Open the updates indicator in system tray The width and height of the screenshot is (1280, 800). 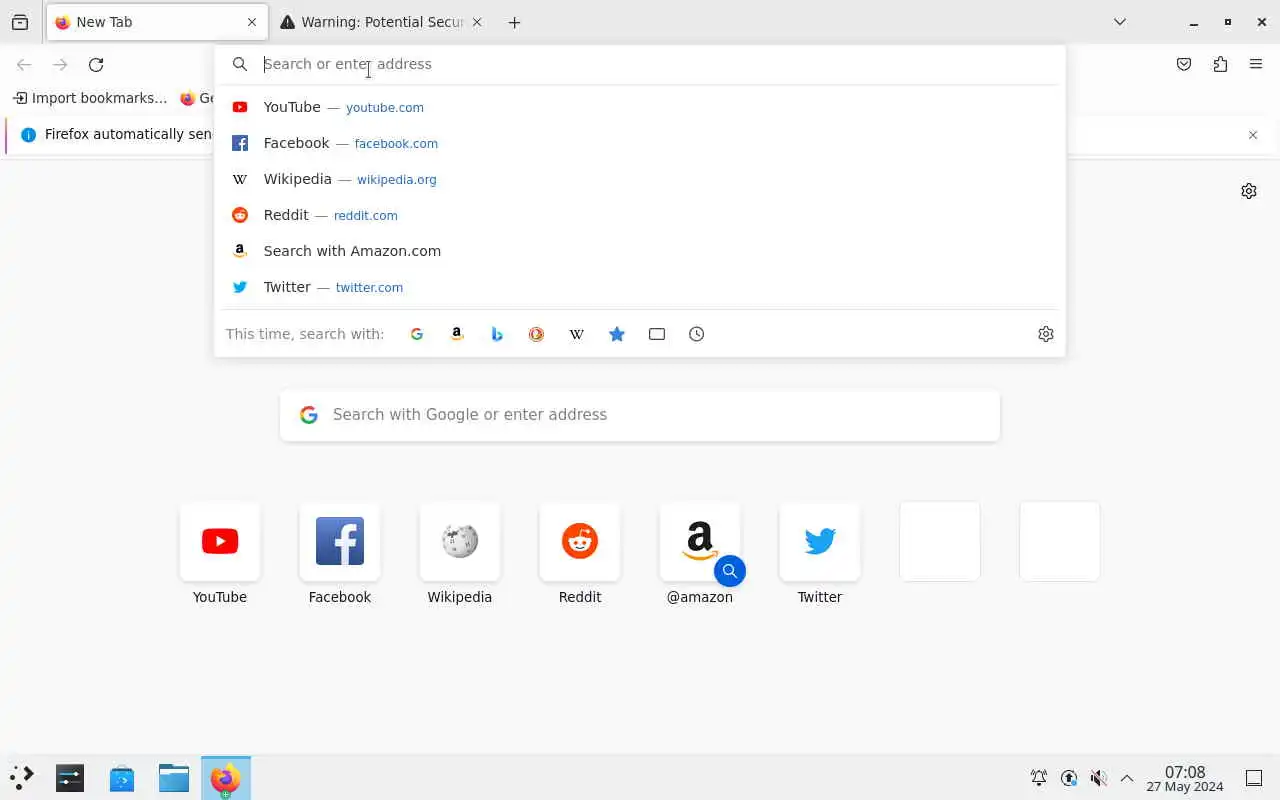(x=1069, y=778)
